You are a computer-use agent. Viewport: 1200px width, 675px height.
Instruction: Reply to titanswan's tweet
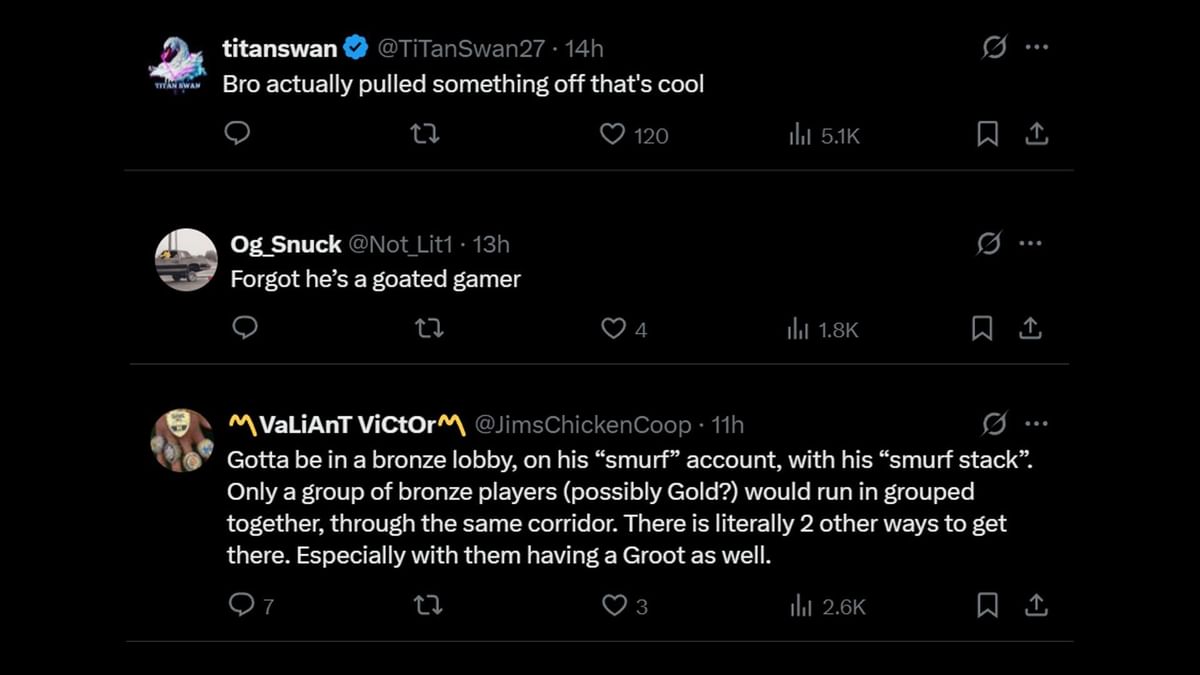237,134
